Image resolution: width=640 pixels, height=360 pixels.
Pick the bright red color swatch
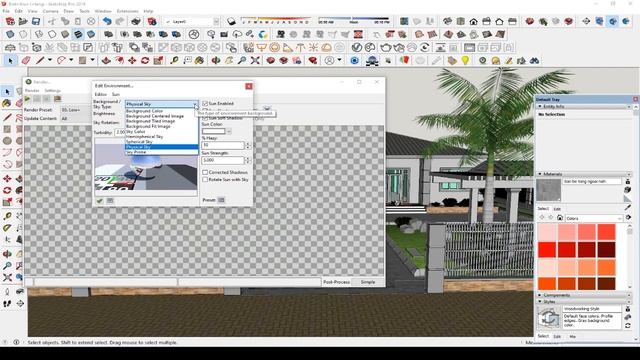click(x=547, y=249)
